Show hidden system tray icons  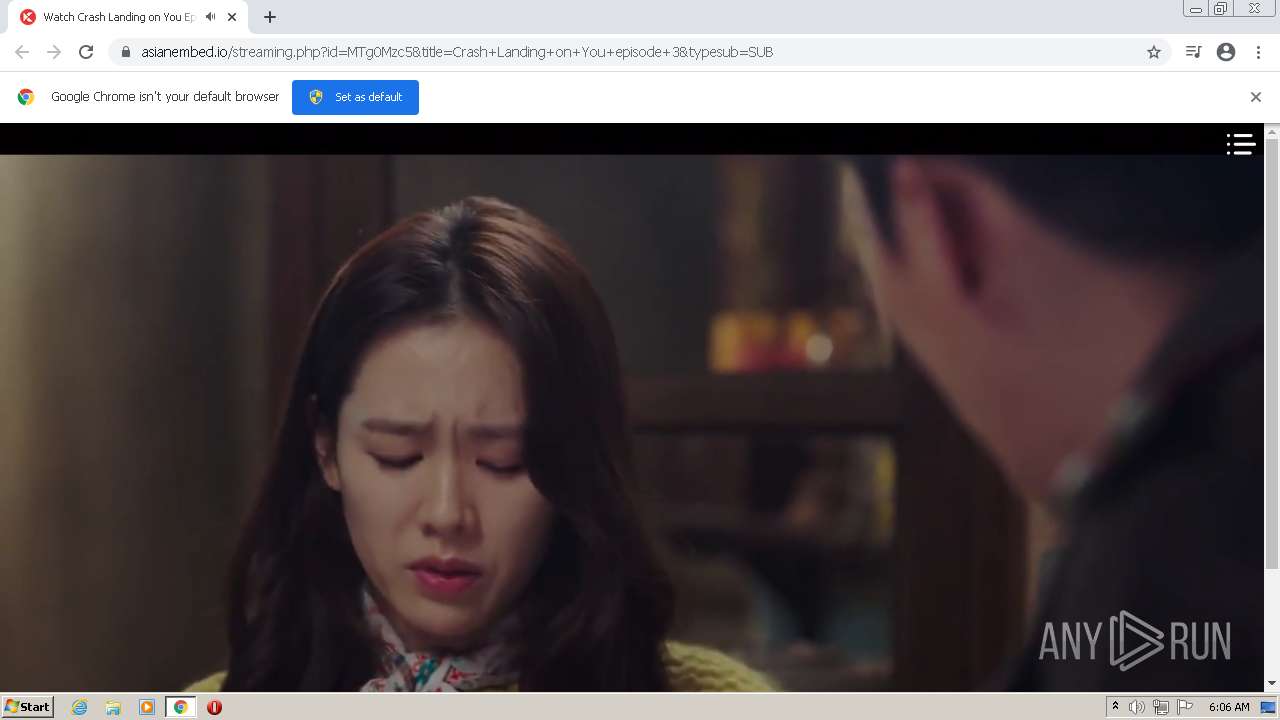click(1115, 707)
